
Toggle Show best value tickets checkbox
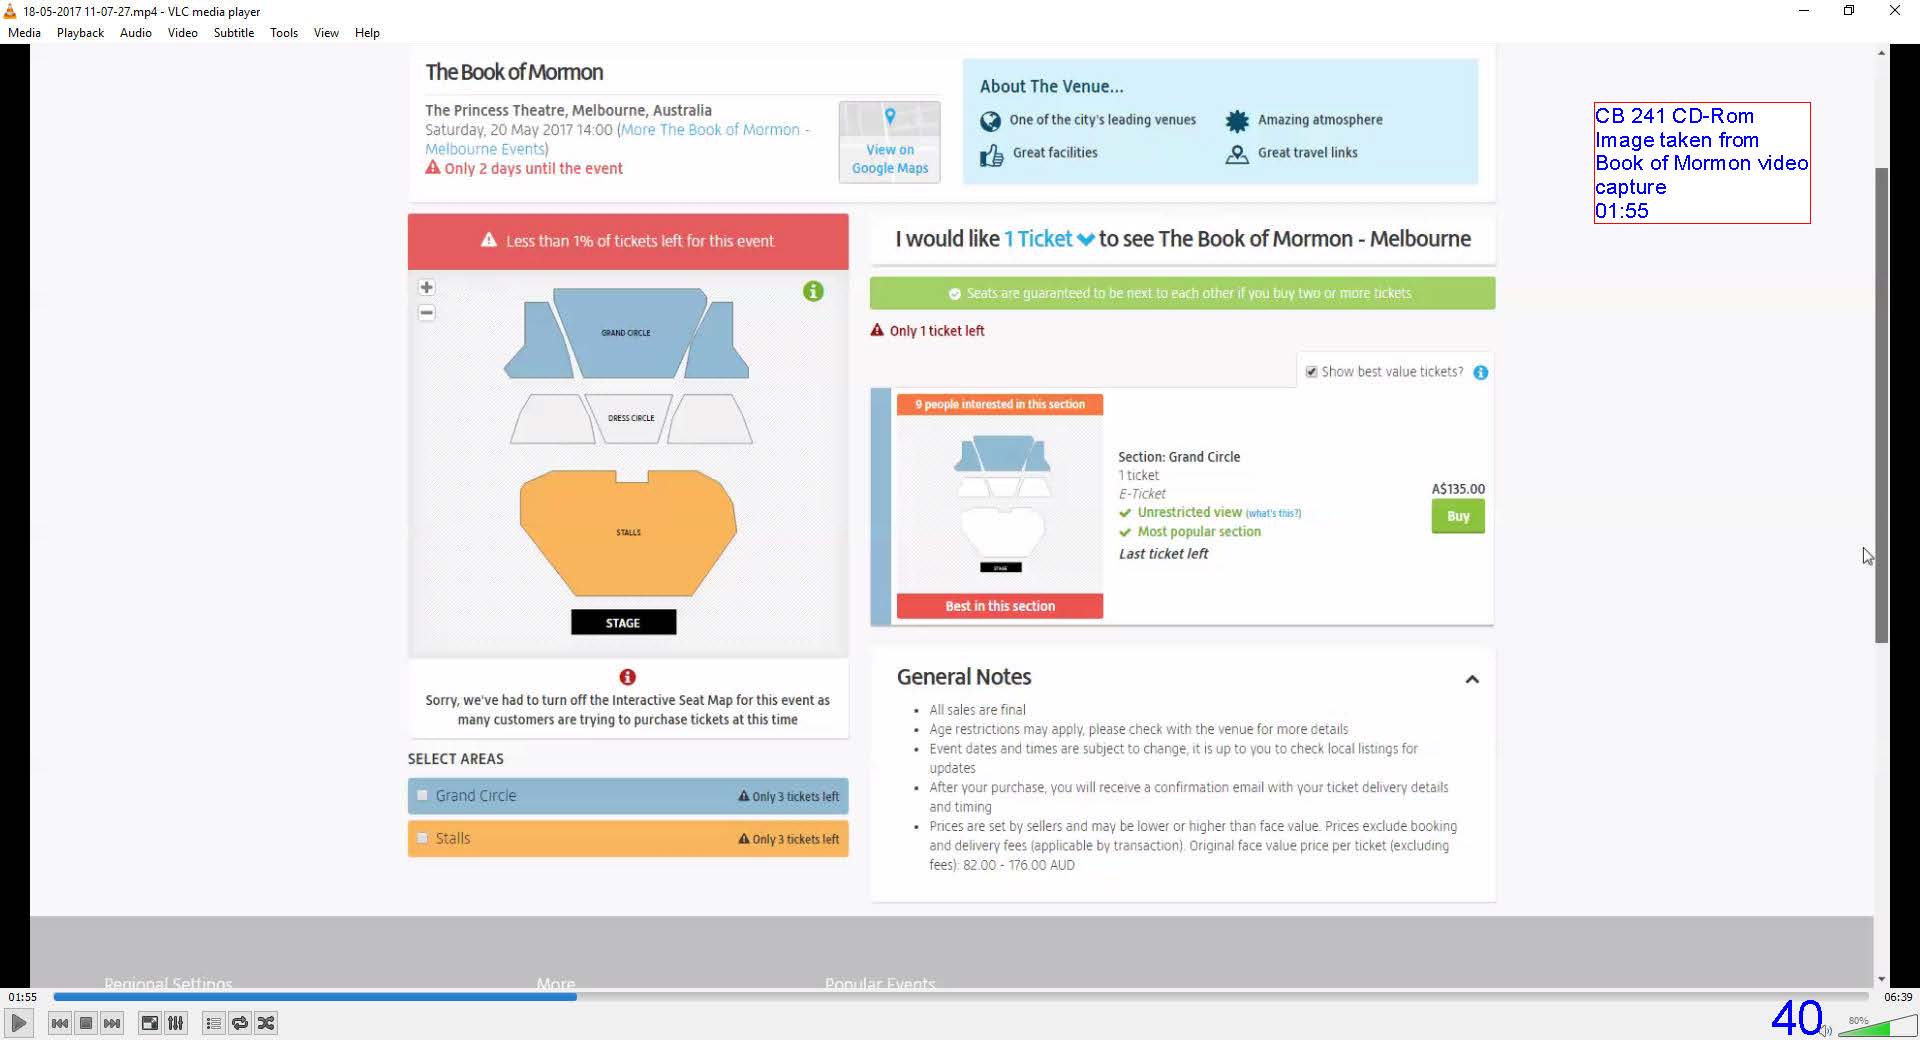1311,371
